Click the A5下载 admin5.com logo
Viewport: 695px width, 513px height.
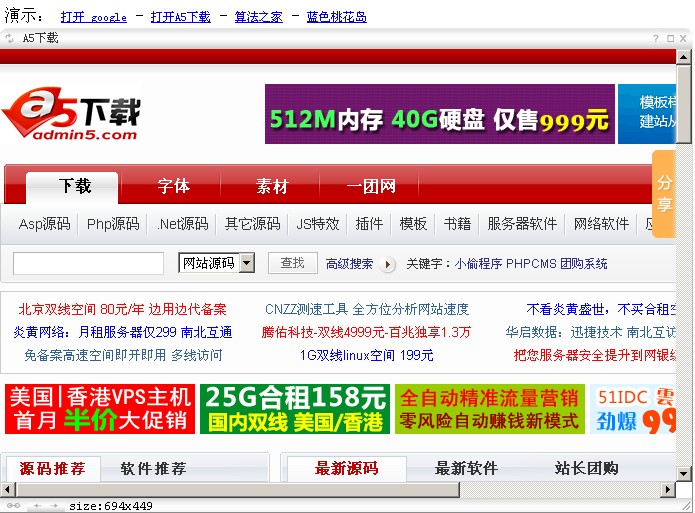pyautogui.click(x=72, y=114)
